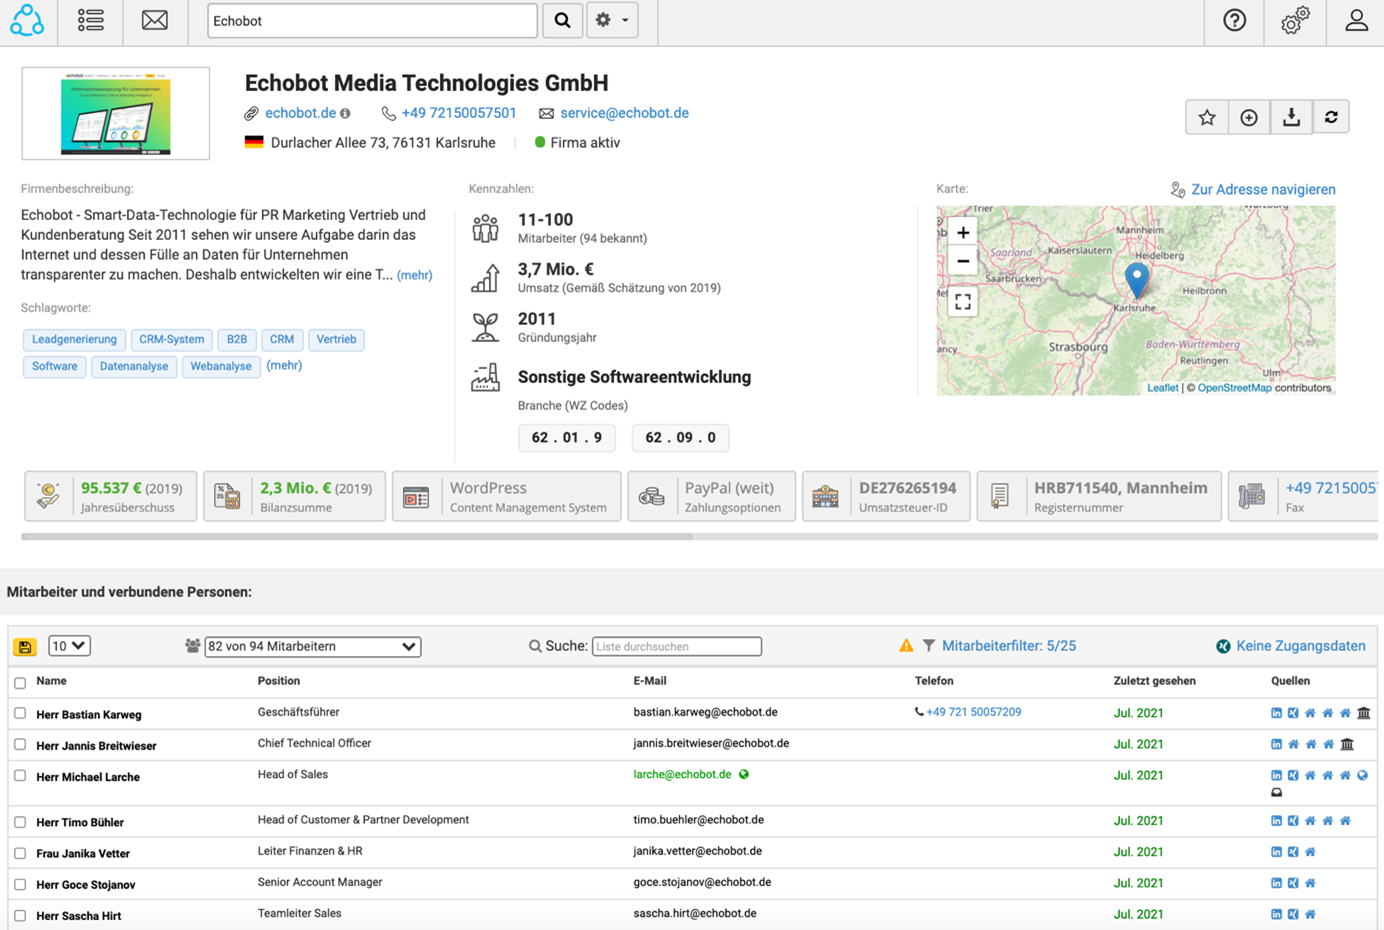Open Bastian Karweg's LinkedIn source icon
The height and width of the screenshot is (930, 1384).
[1276, 713]
